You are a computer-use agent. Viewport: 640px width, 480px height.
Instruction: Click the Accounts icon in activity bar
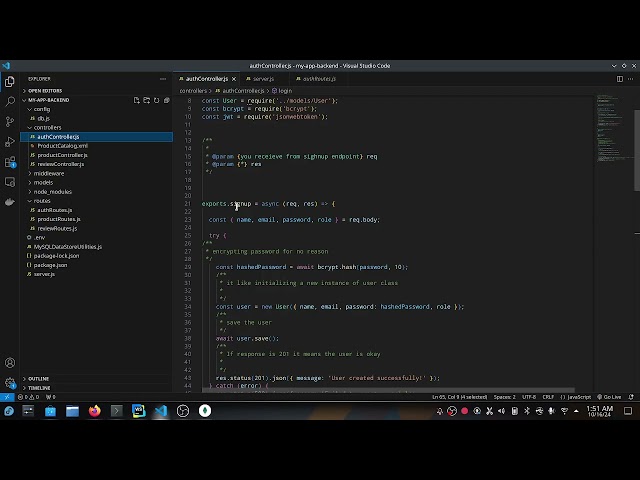click(x=10, y=362)
